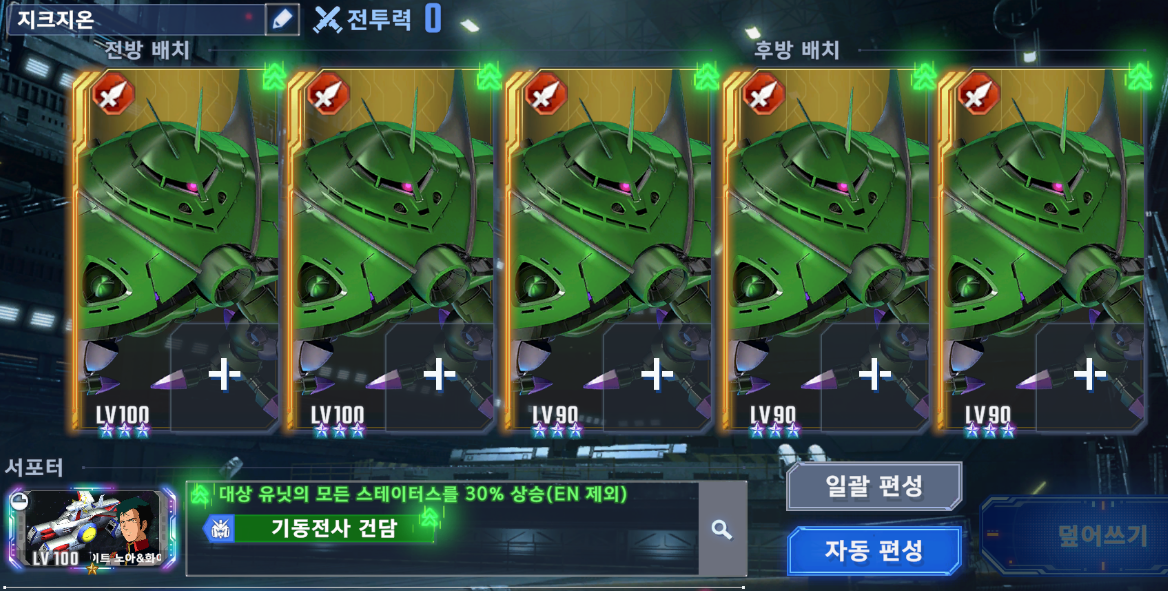
Task: Click the magnifier icon in supporter effect panel
Action: (721, 530)
